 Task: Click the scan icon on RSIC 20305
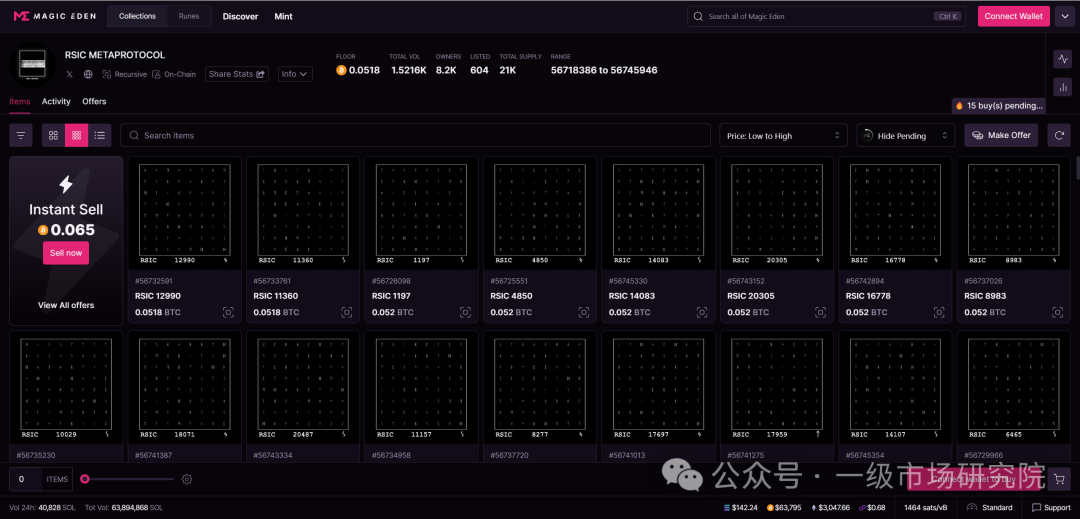[x=821, y=313]
